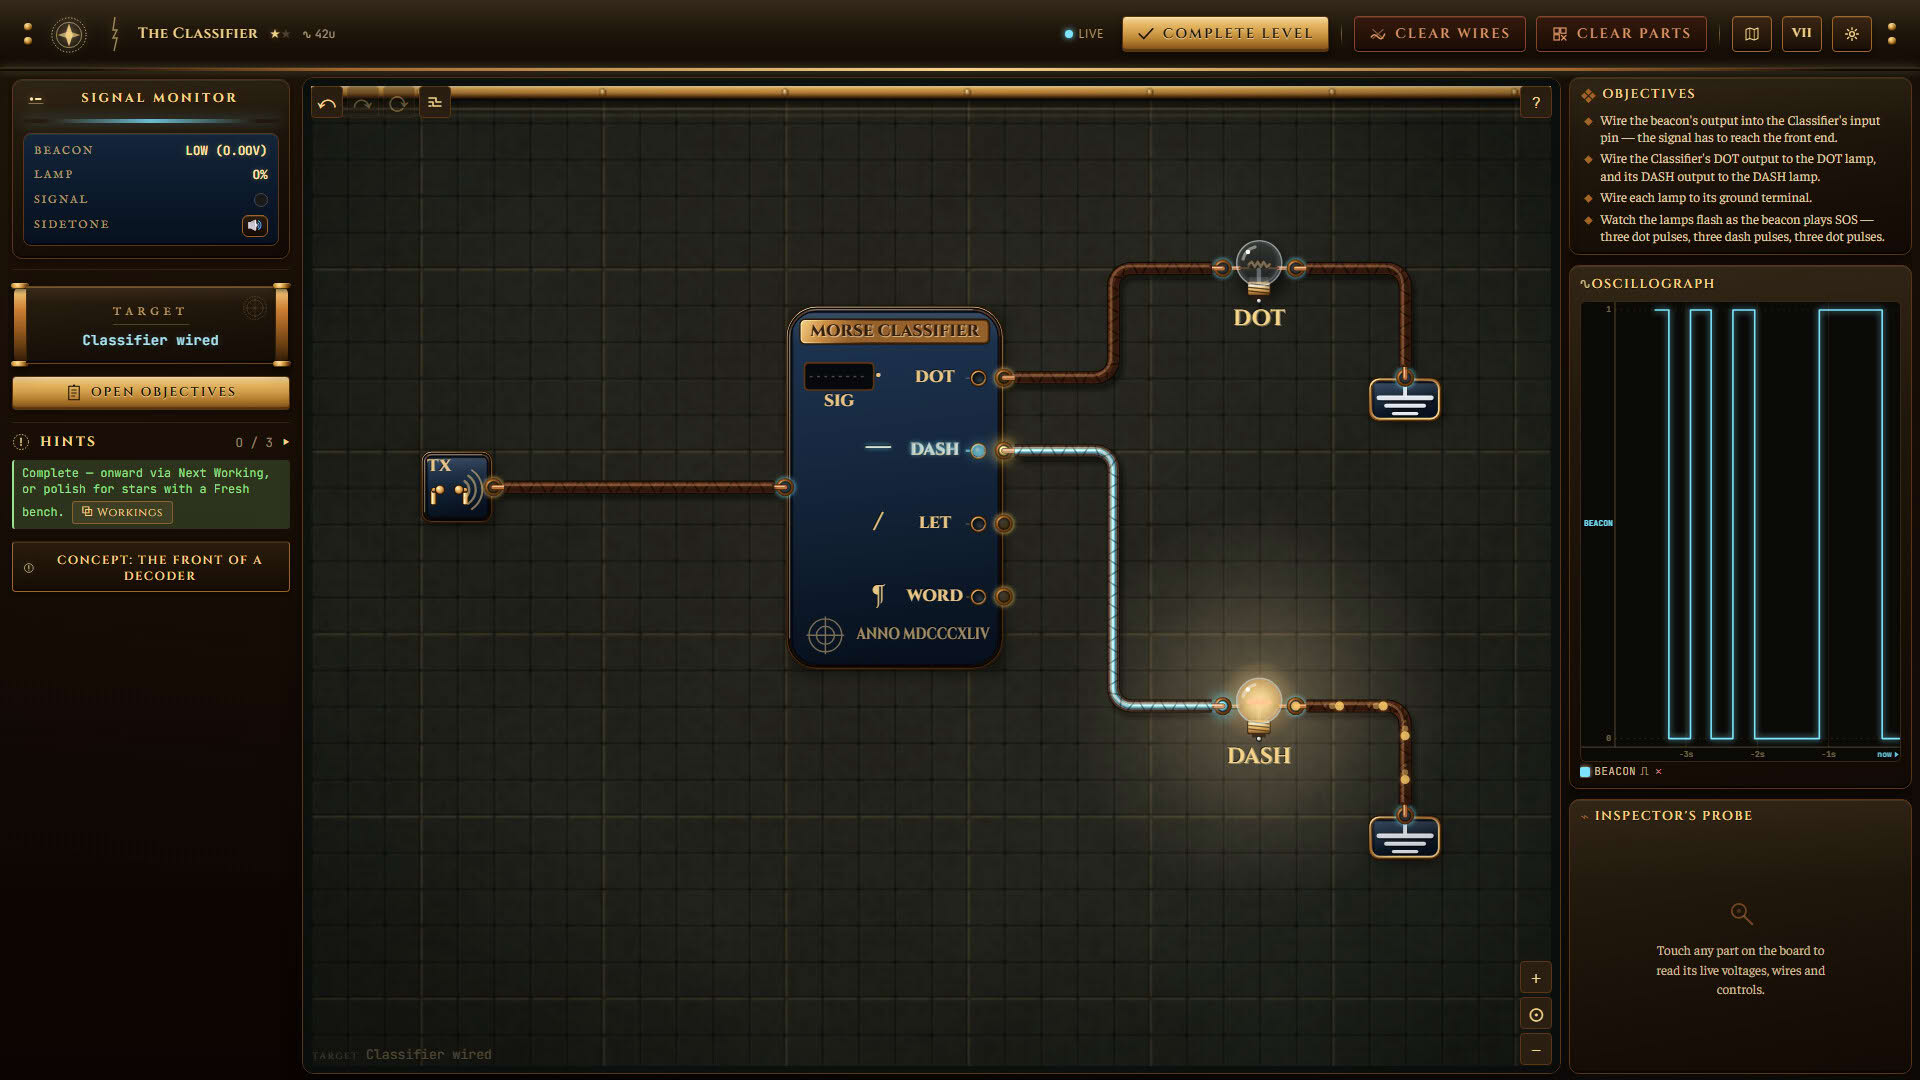Select the ground terminal near the DOT lamp
Viewport: 1920px width, 1080px height.
(1405, 399)
